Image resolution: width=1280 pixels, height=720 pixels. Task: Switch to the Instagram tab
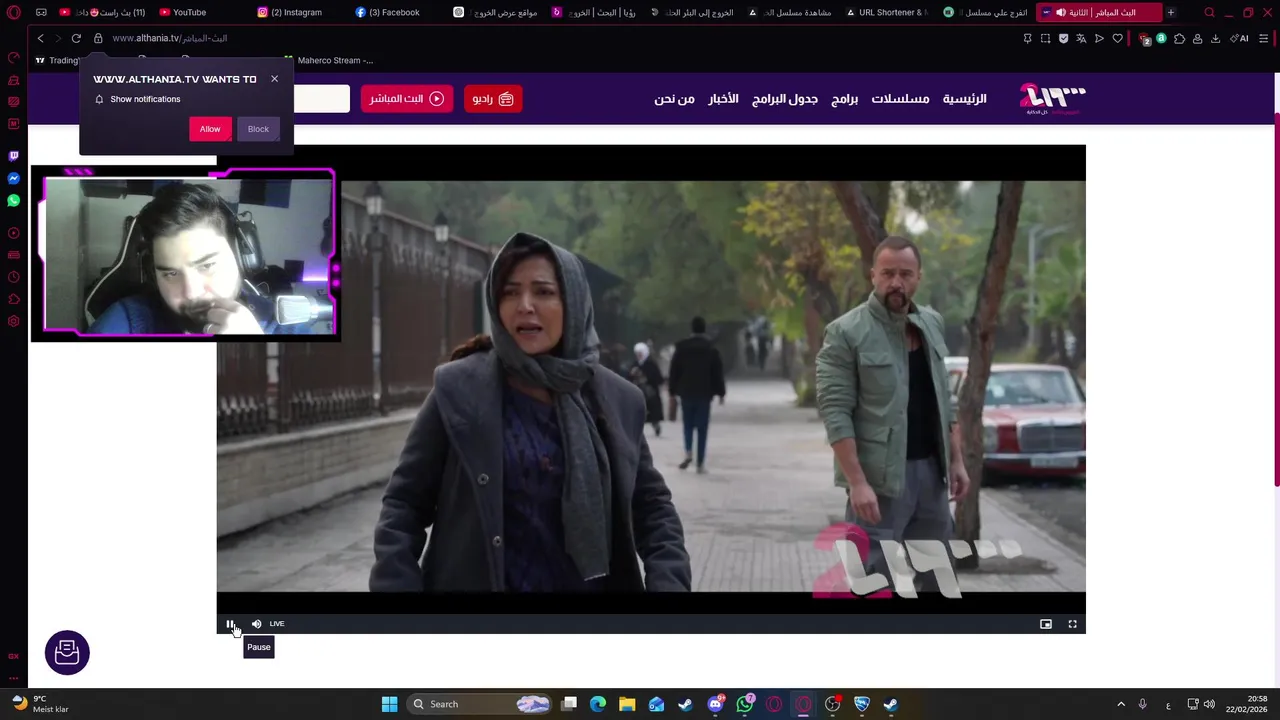296,12
